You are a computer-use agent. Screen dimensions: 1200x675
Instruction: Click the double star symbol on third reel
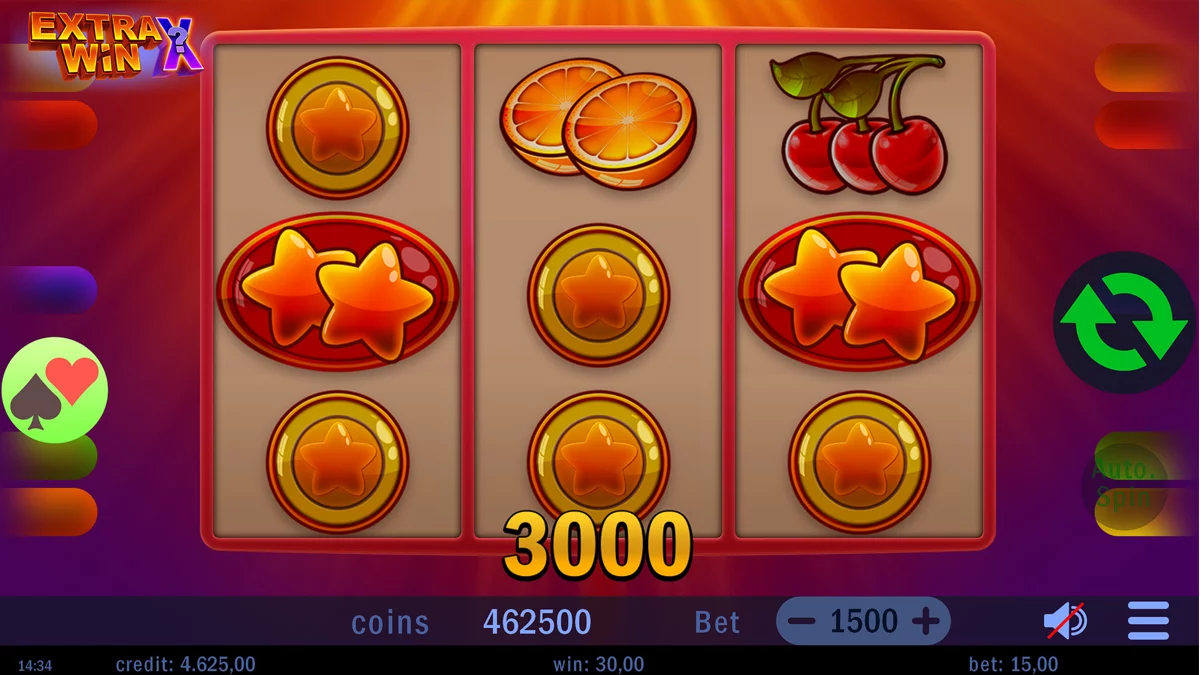click(x=859, y=292)
